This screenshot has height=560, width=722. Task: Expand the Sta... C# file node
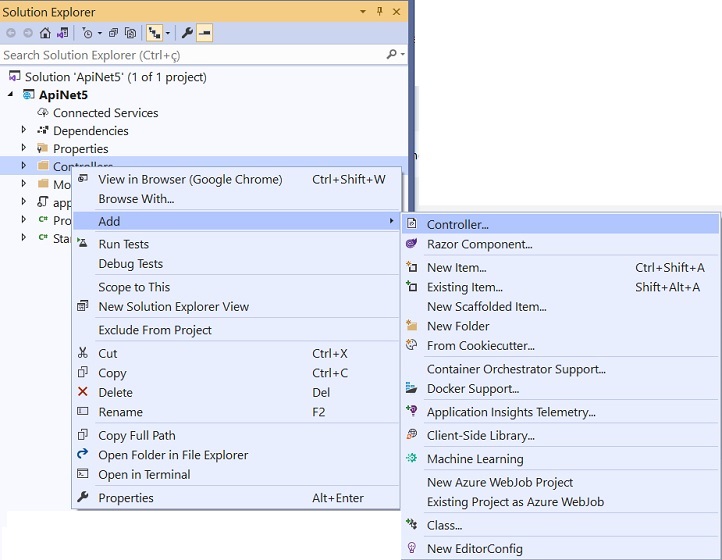[23, 238]
